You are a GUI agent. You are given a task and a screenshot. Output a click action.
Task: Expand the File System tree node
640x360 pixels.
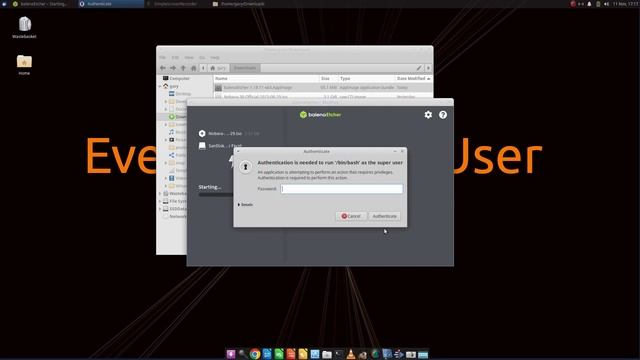[x=160, y=201]
